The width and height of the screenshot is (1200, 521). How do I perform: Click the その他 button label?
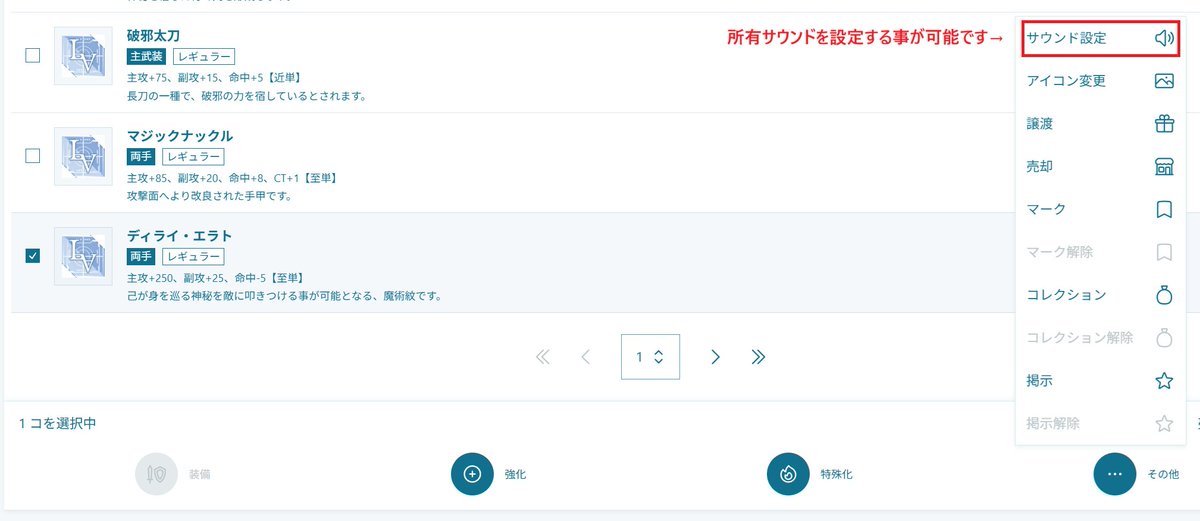coord(1163,475)
